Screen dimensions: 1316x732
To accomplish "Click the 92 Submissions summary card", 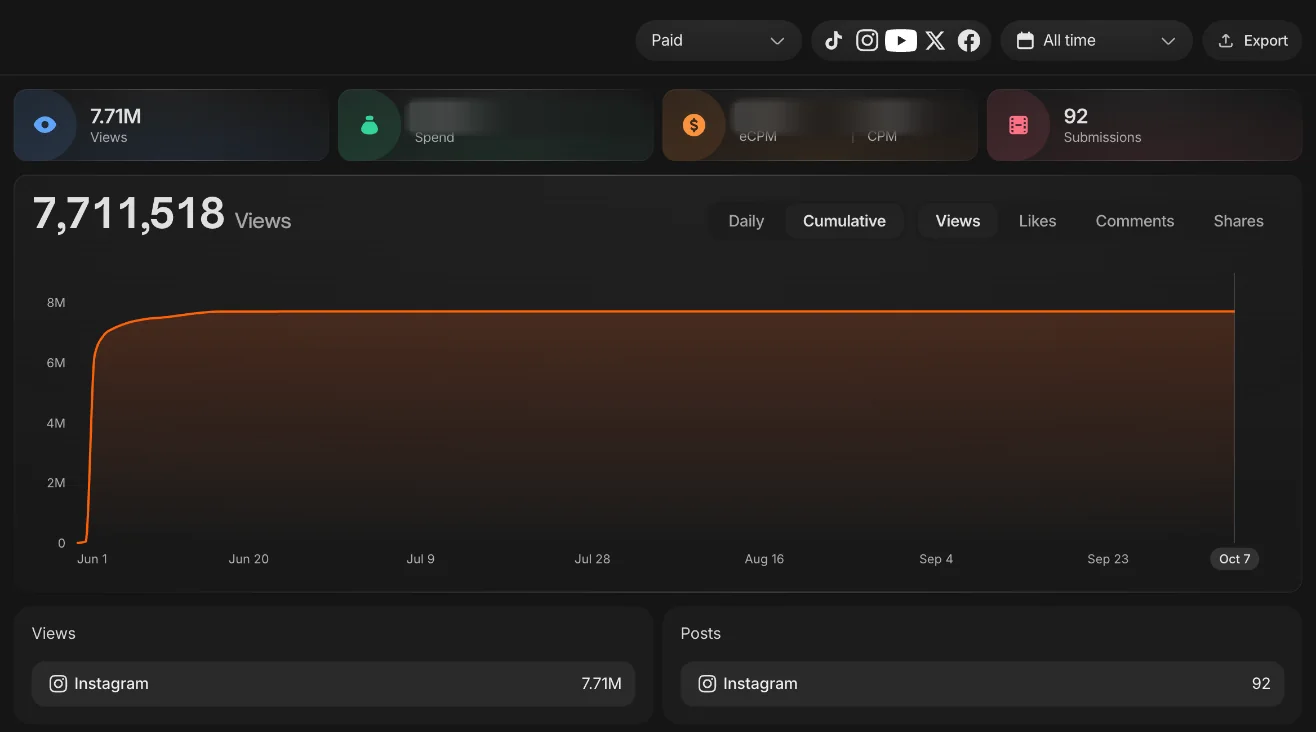I will (x=1144, y=125).
